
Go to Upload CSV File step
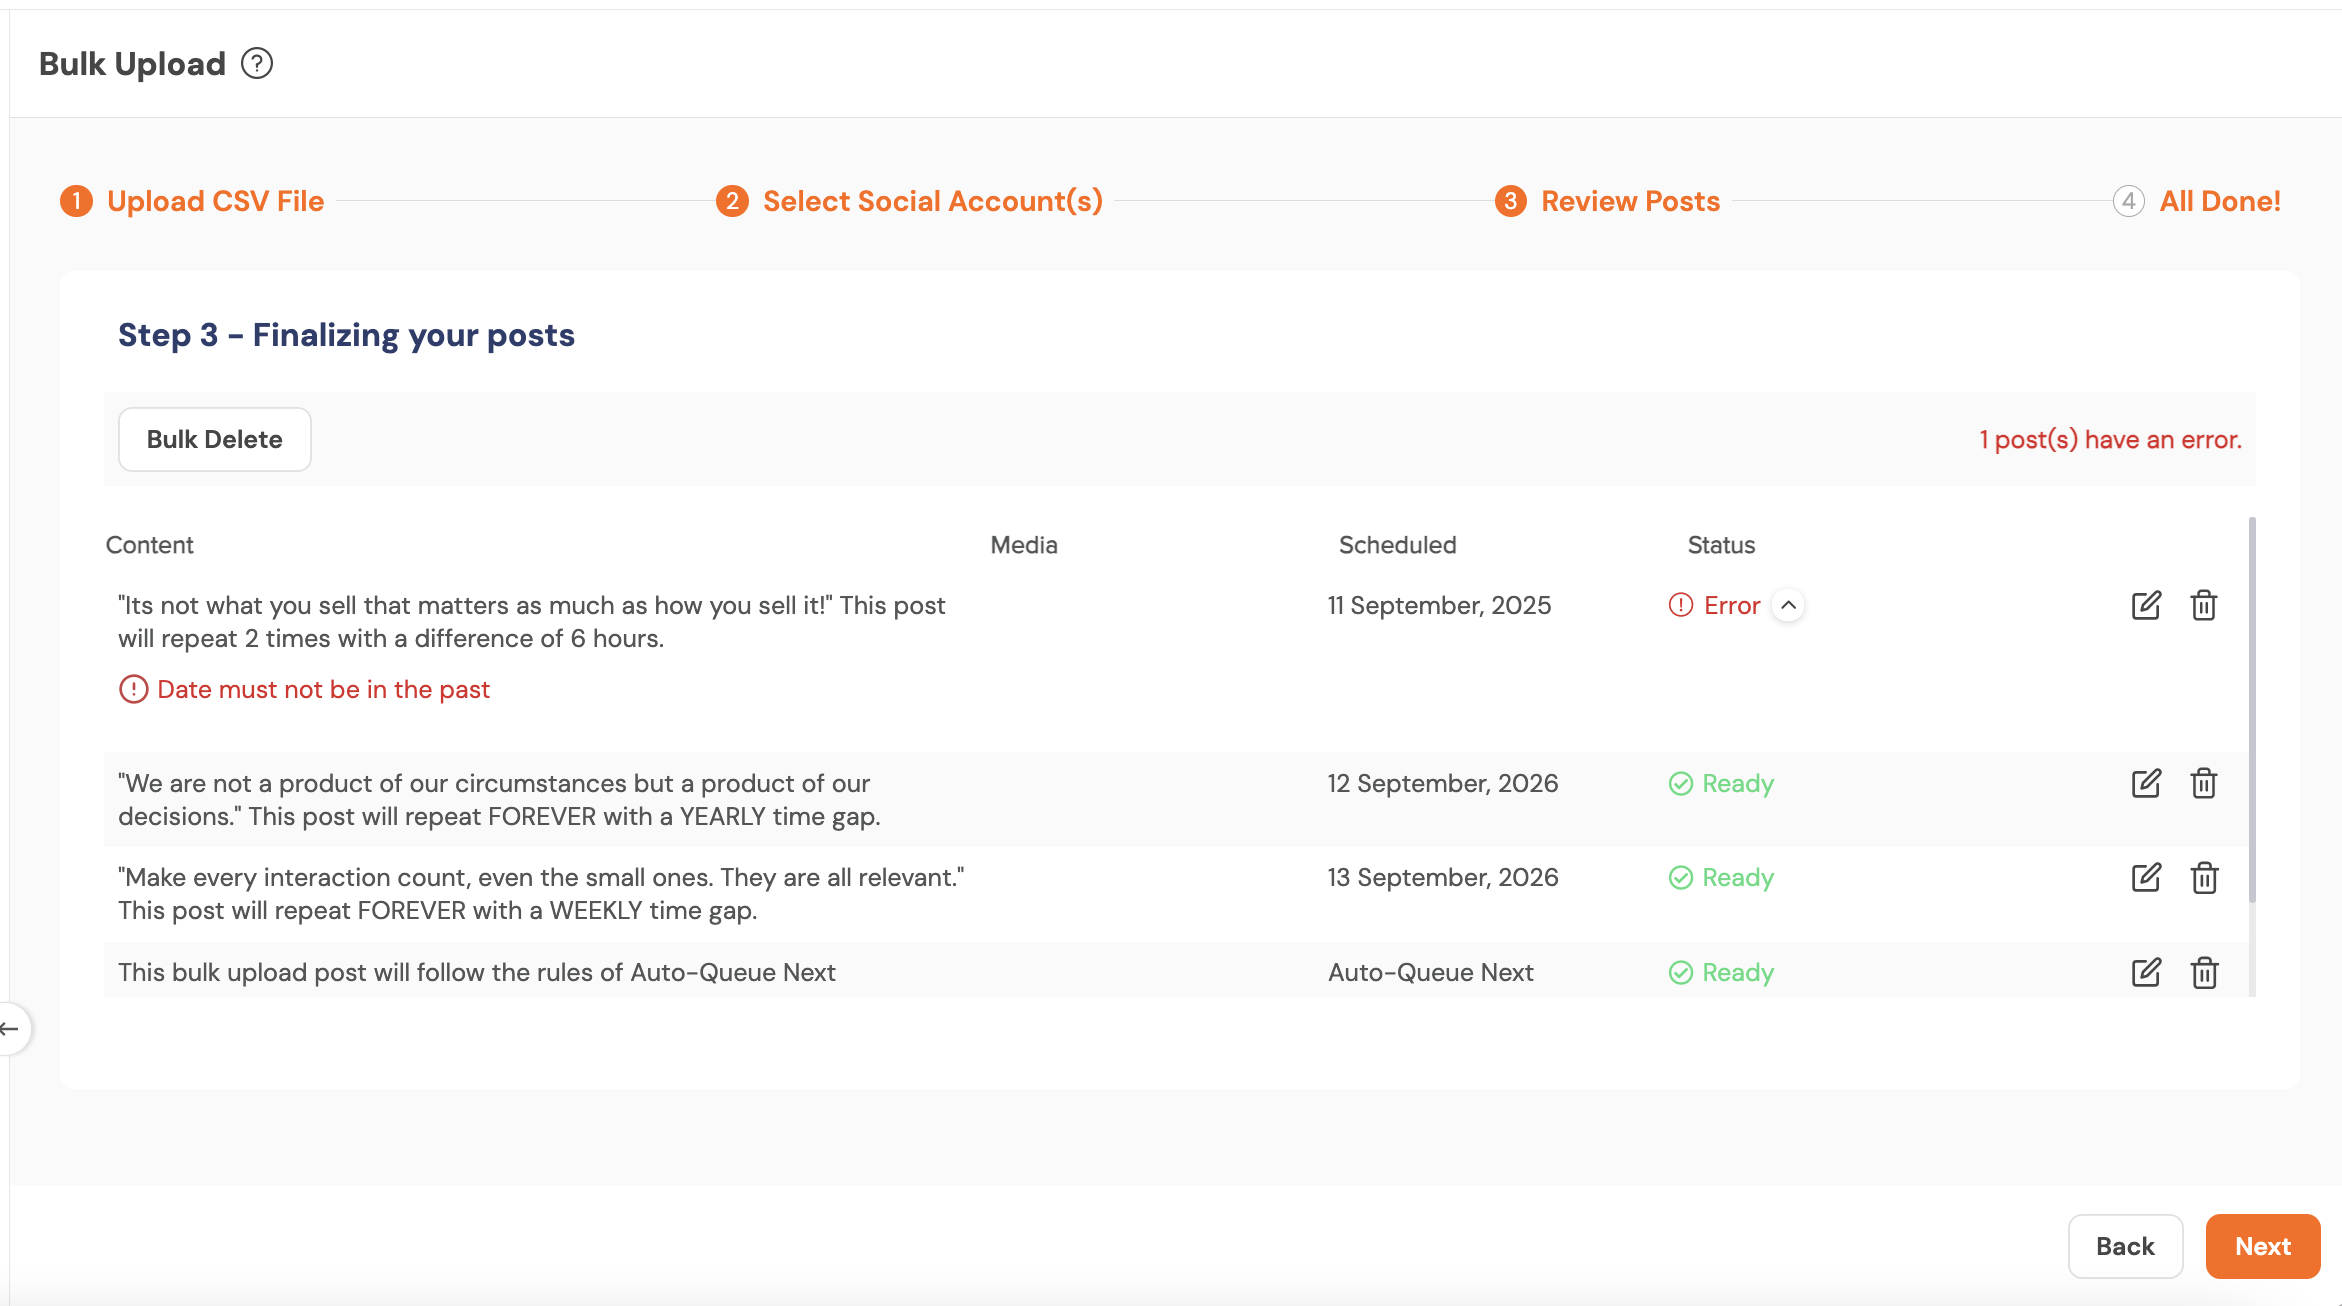point(215,201)
